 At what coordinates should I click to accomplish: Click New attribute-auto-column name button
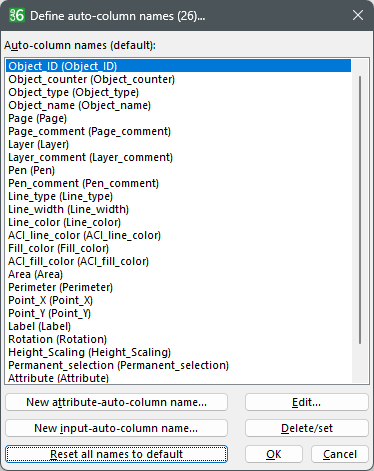(x=116, y=402)
